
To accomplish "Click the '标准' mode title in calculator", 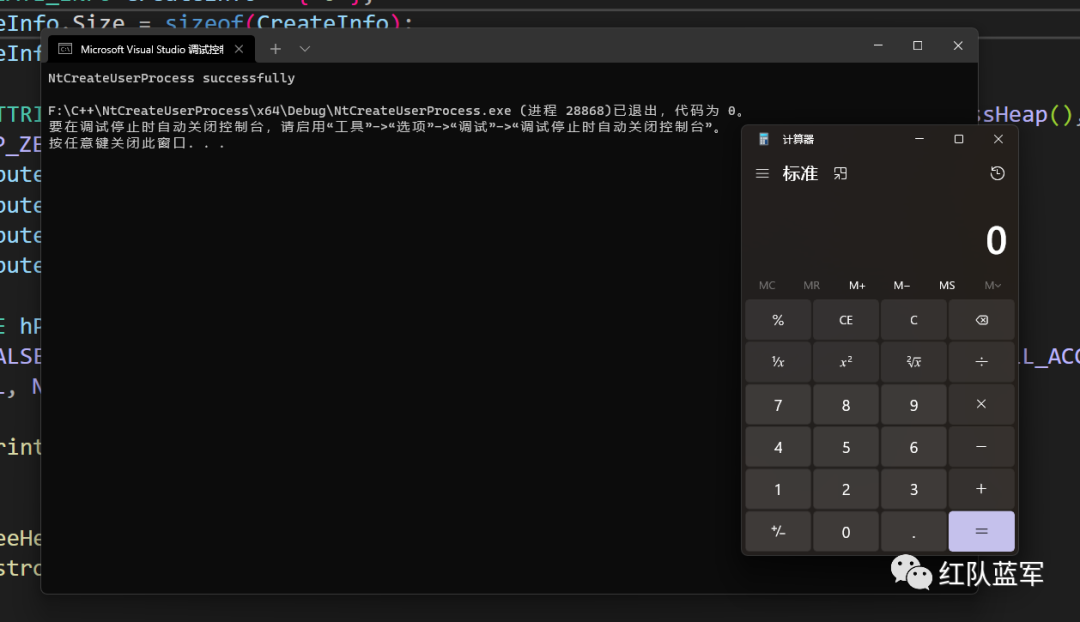I will pyautogui.click(x=800, y=174).
